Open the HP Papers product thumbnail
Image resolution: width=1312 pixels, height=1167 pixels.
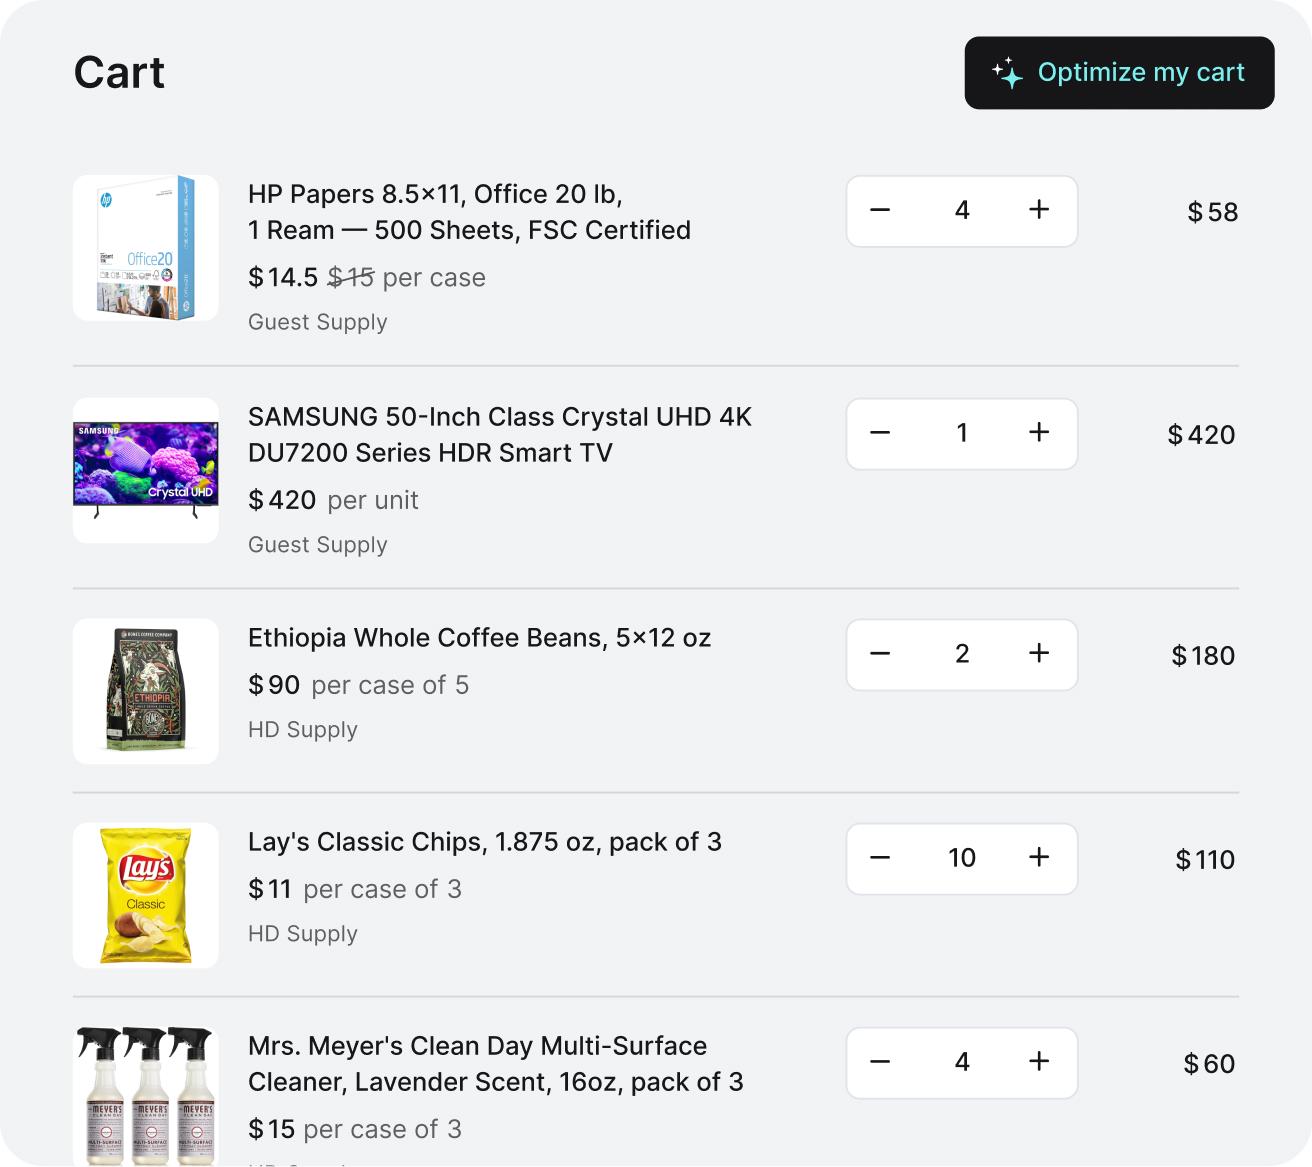tap(145, 247)
